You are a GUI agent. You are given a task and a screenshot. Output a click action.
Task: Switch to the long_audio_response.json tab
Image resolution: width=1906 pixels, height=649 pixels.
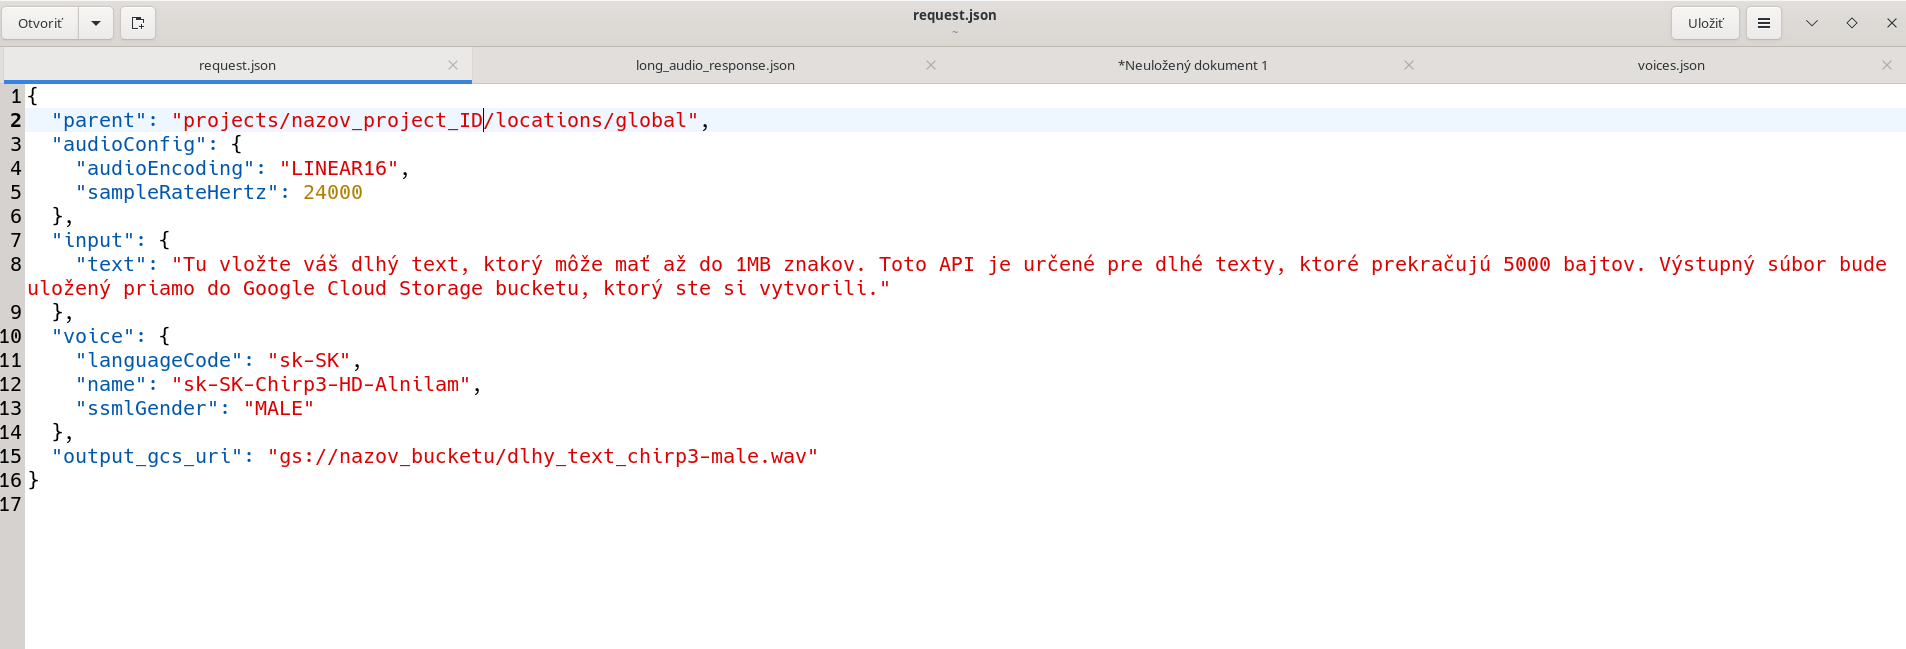pyautogui.click(x=715, y=65)
